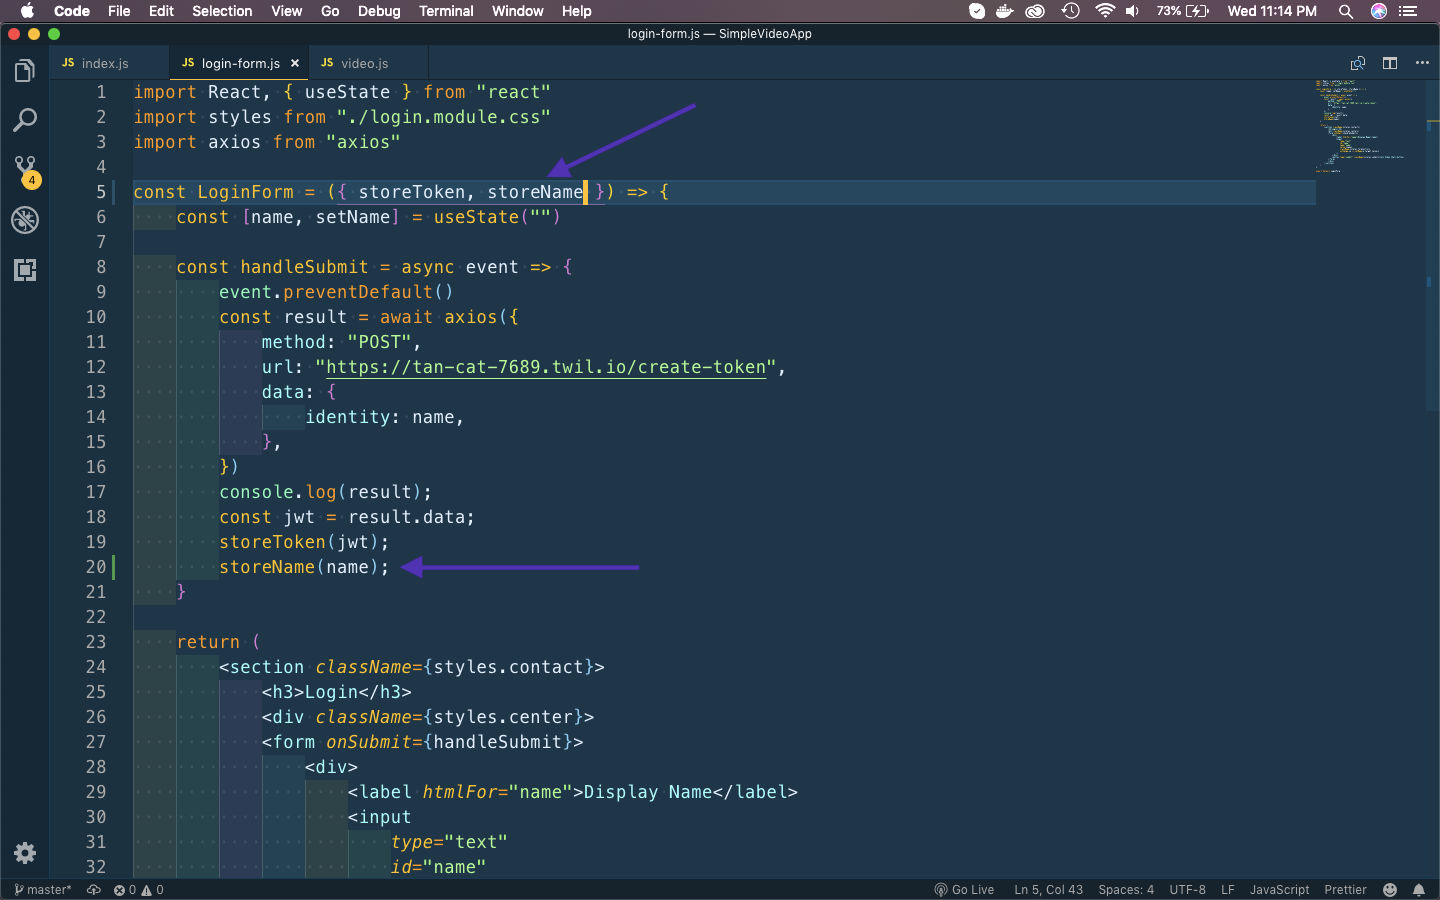
Task: Open the View menu
Action: 286,11
